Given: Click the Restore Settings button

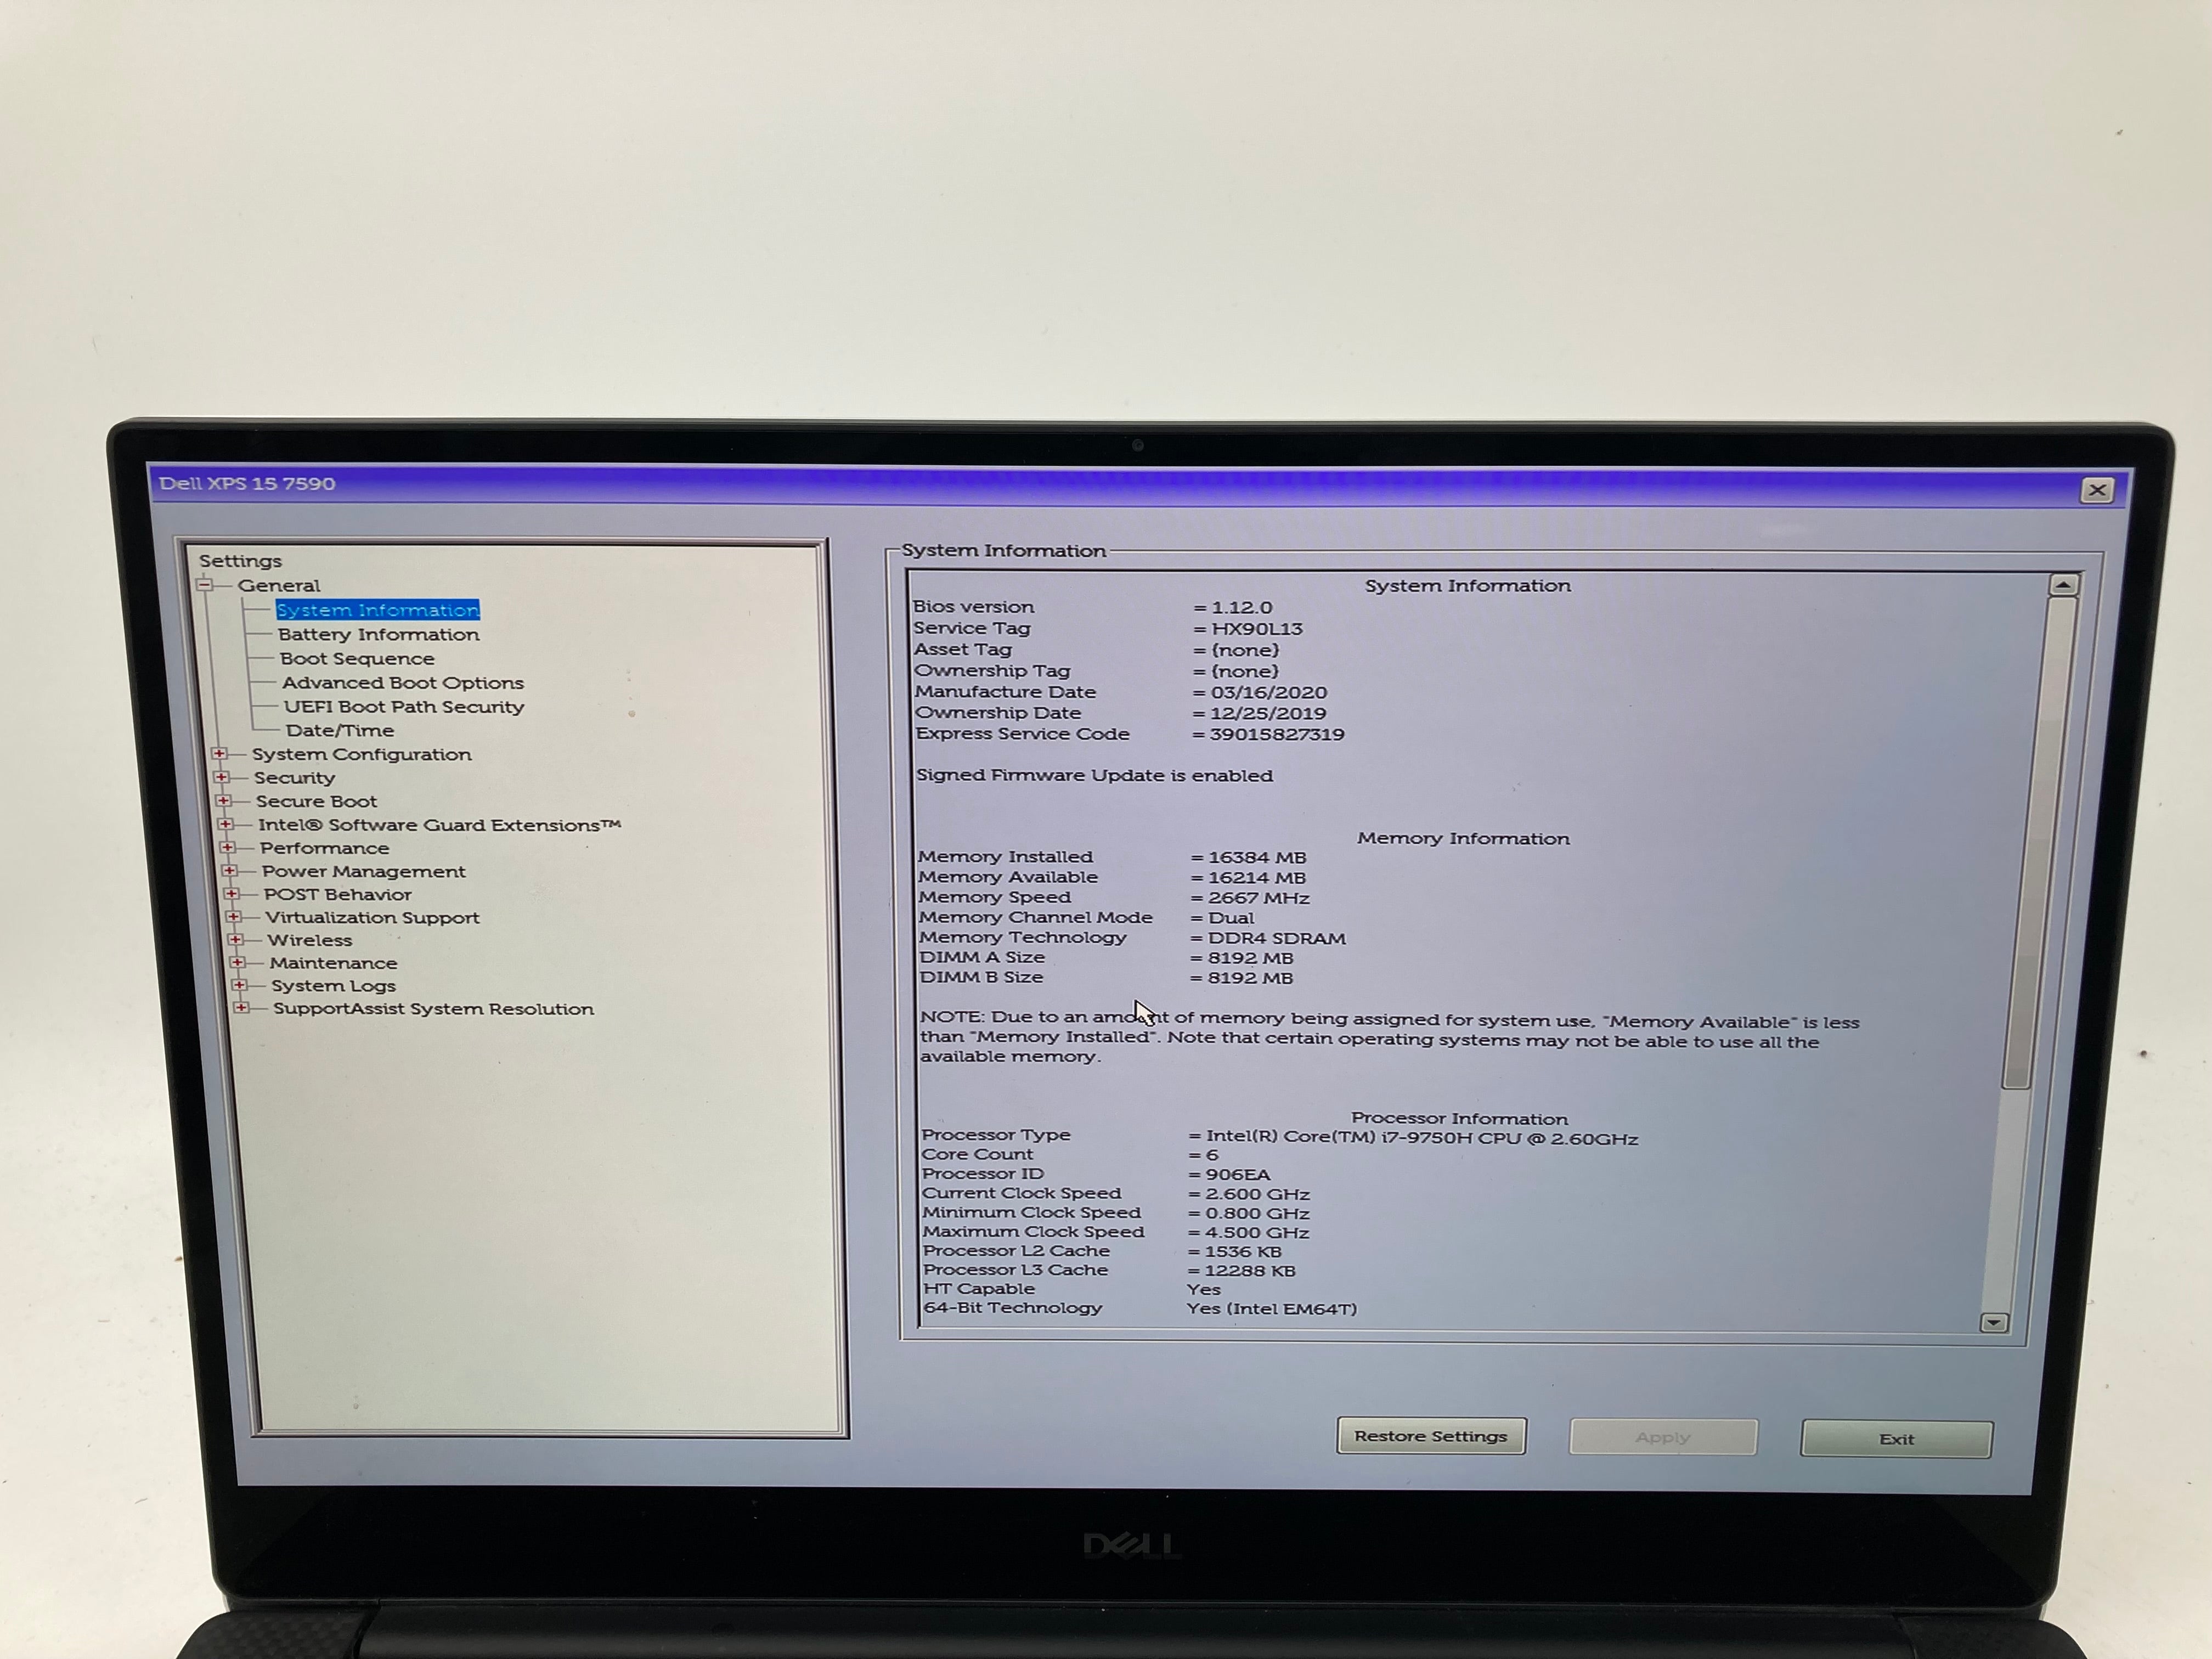Looking at the screenshot, I should coord(1431,1436).
